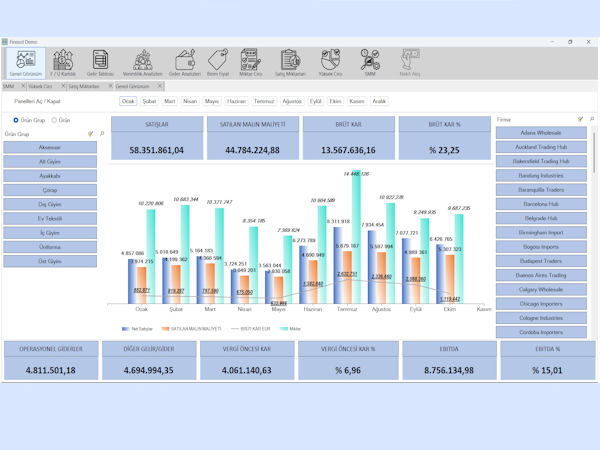Close the SMM tab
This screenshot has width=600, height=450.
[23, 86]
